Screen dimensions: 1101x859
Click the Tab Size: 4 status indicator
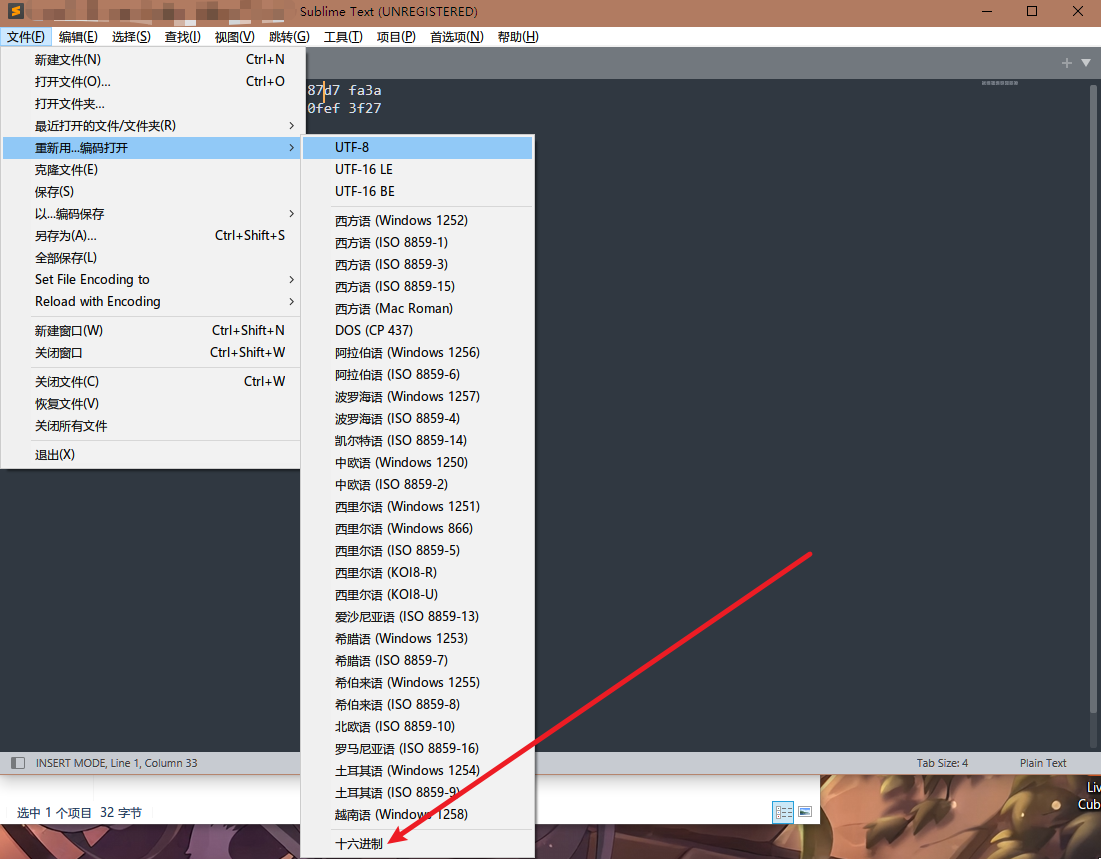coord(942,763)
